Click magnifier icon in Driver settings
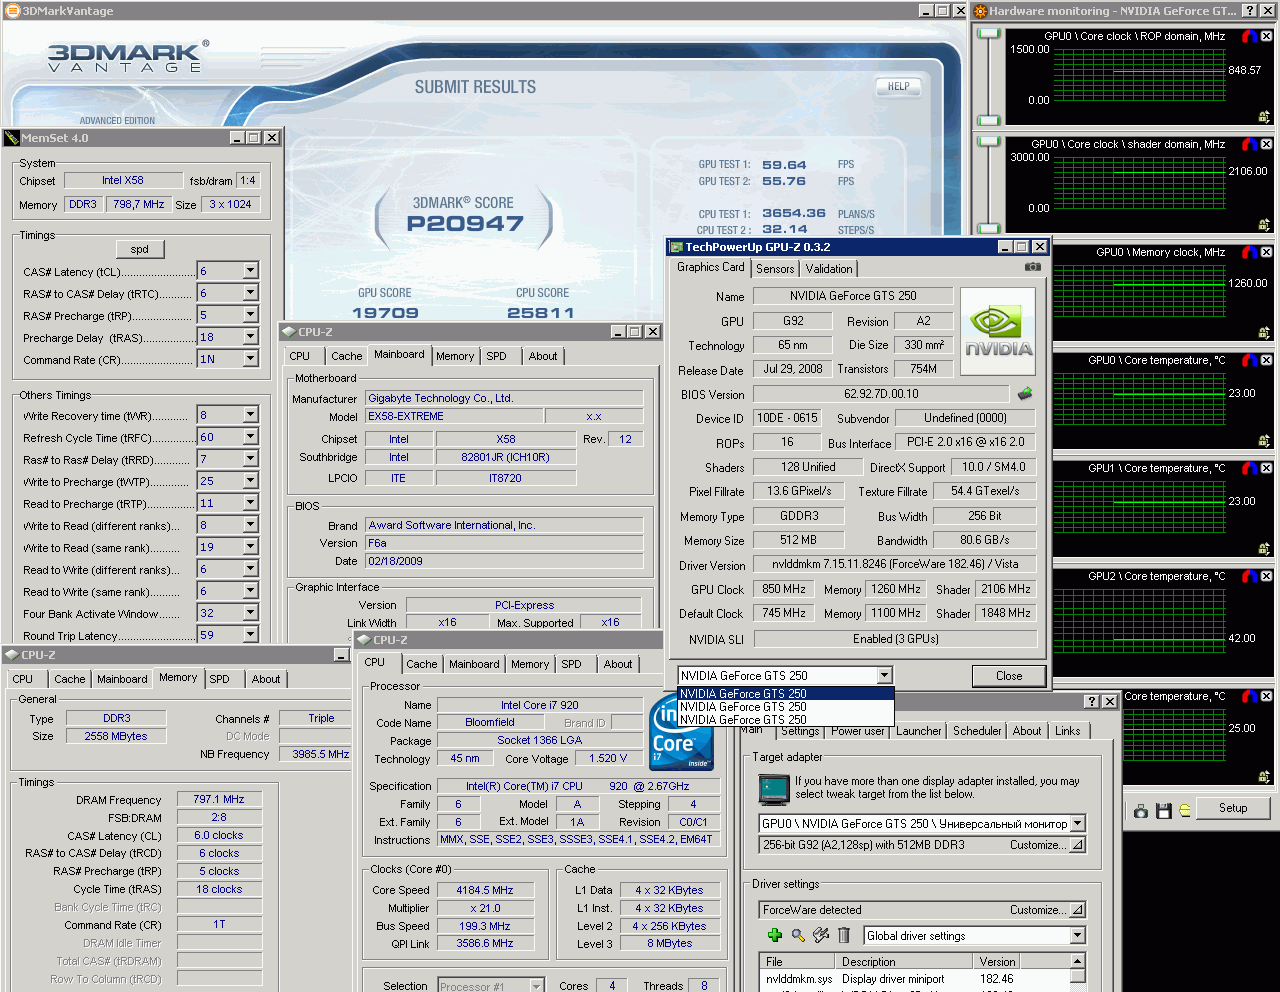Viewport: 1280px width, 992px height. coord(798,935)
